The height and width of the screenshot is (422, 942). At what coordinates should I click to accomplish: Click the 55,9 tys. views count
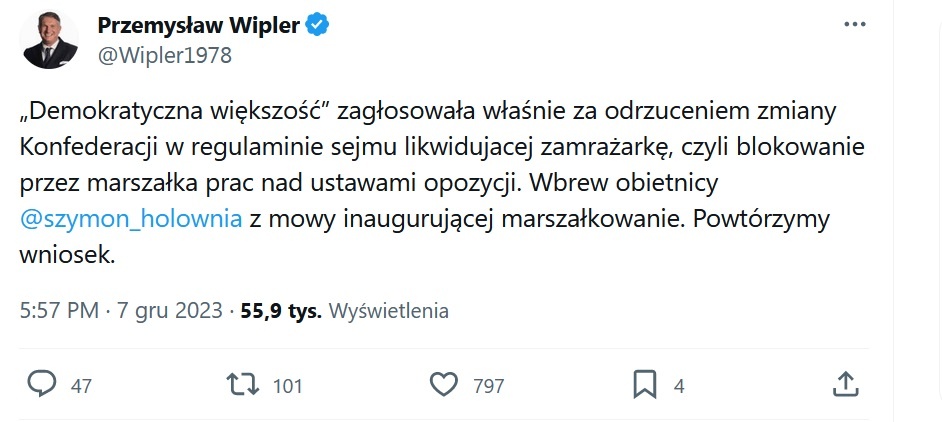pyautogui.click(x=281, y=311)
